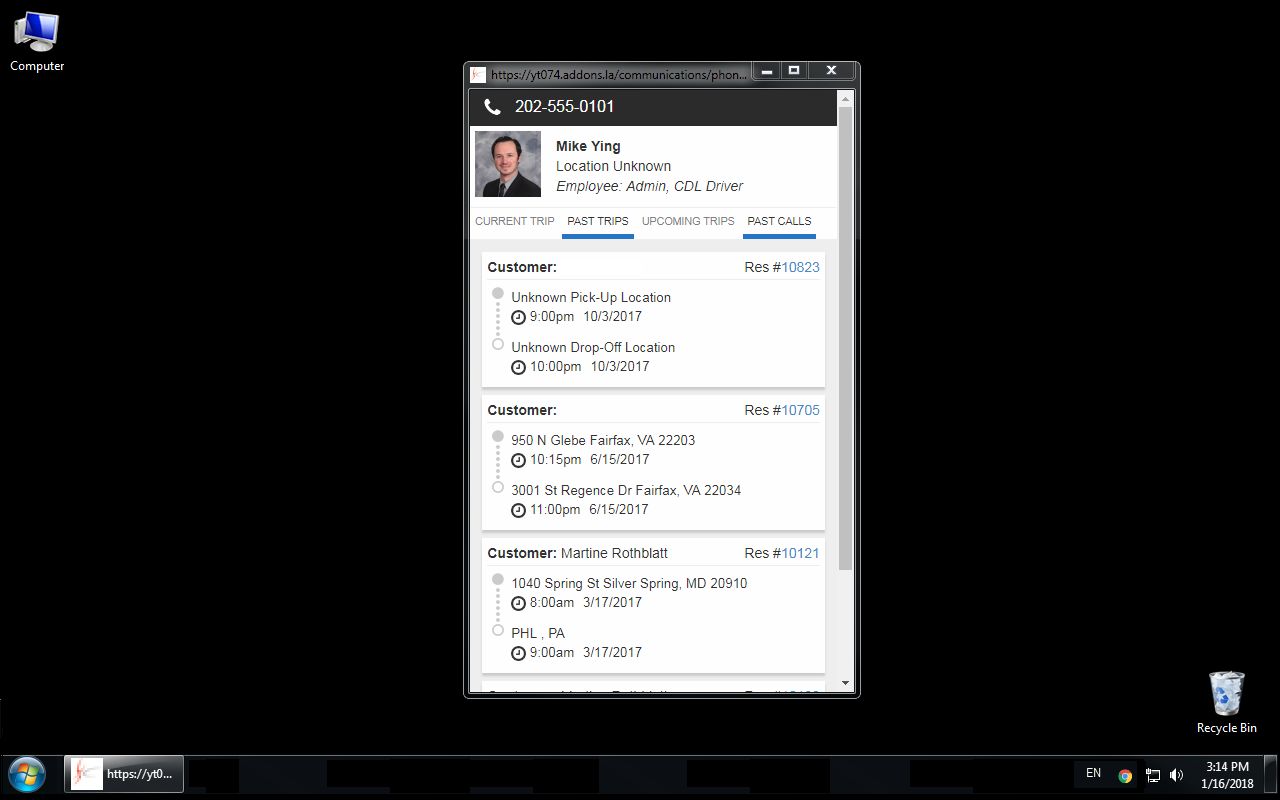
Task: Click the browser favicon in the title bar
Action: click(x=478, y=74)
